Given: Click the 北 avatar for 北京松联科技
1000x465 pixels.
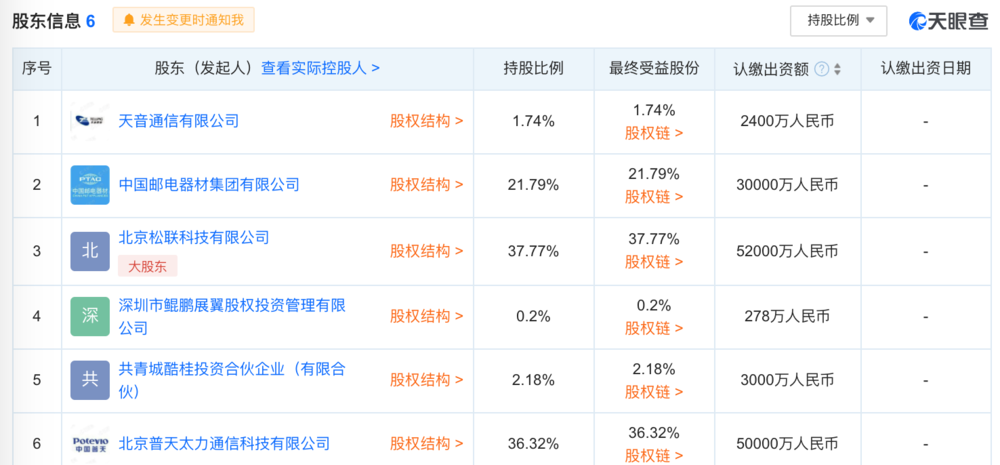Looking at the screenshot, I should (90, 251).
